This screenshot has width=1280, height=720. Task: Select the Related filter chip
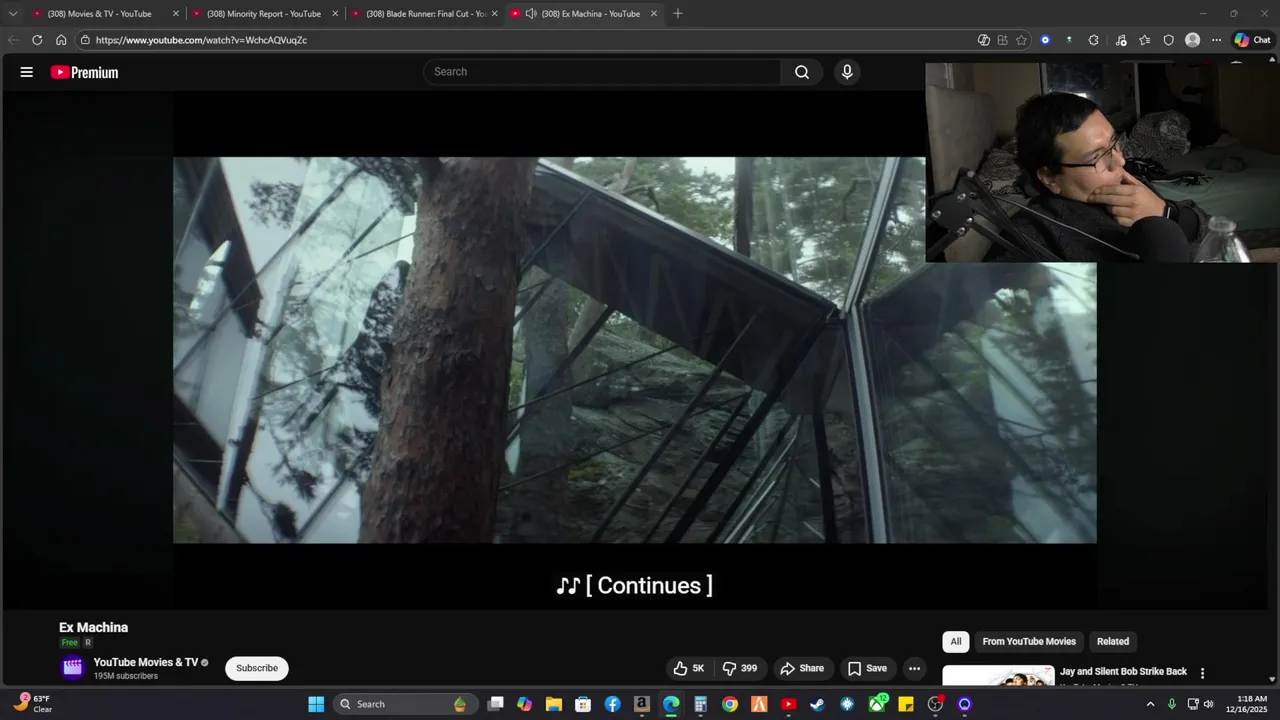tap(1113, 642)
